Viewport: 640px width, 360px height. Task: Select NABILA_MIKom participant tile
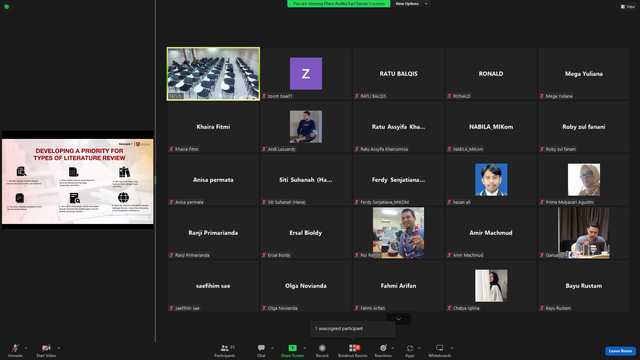pos(491,127)
